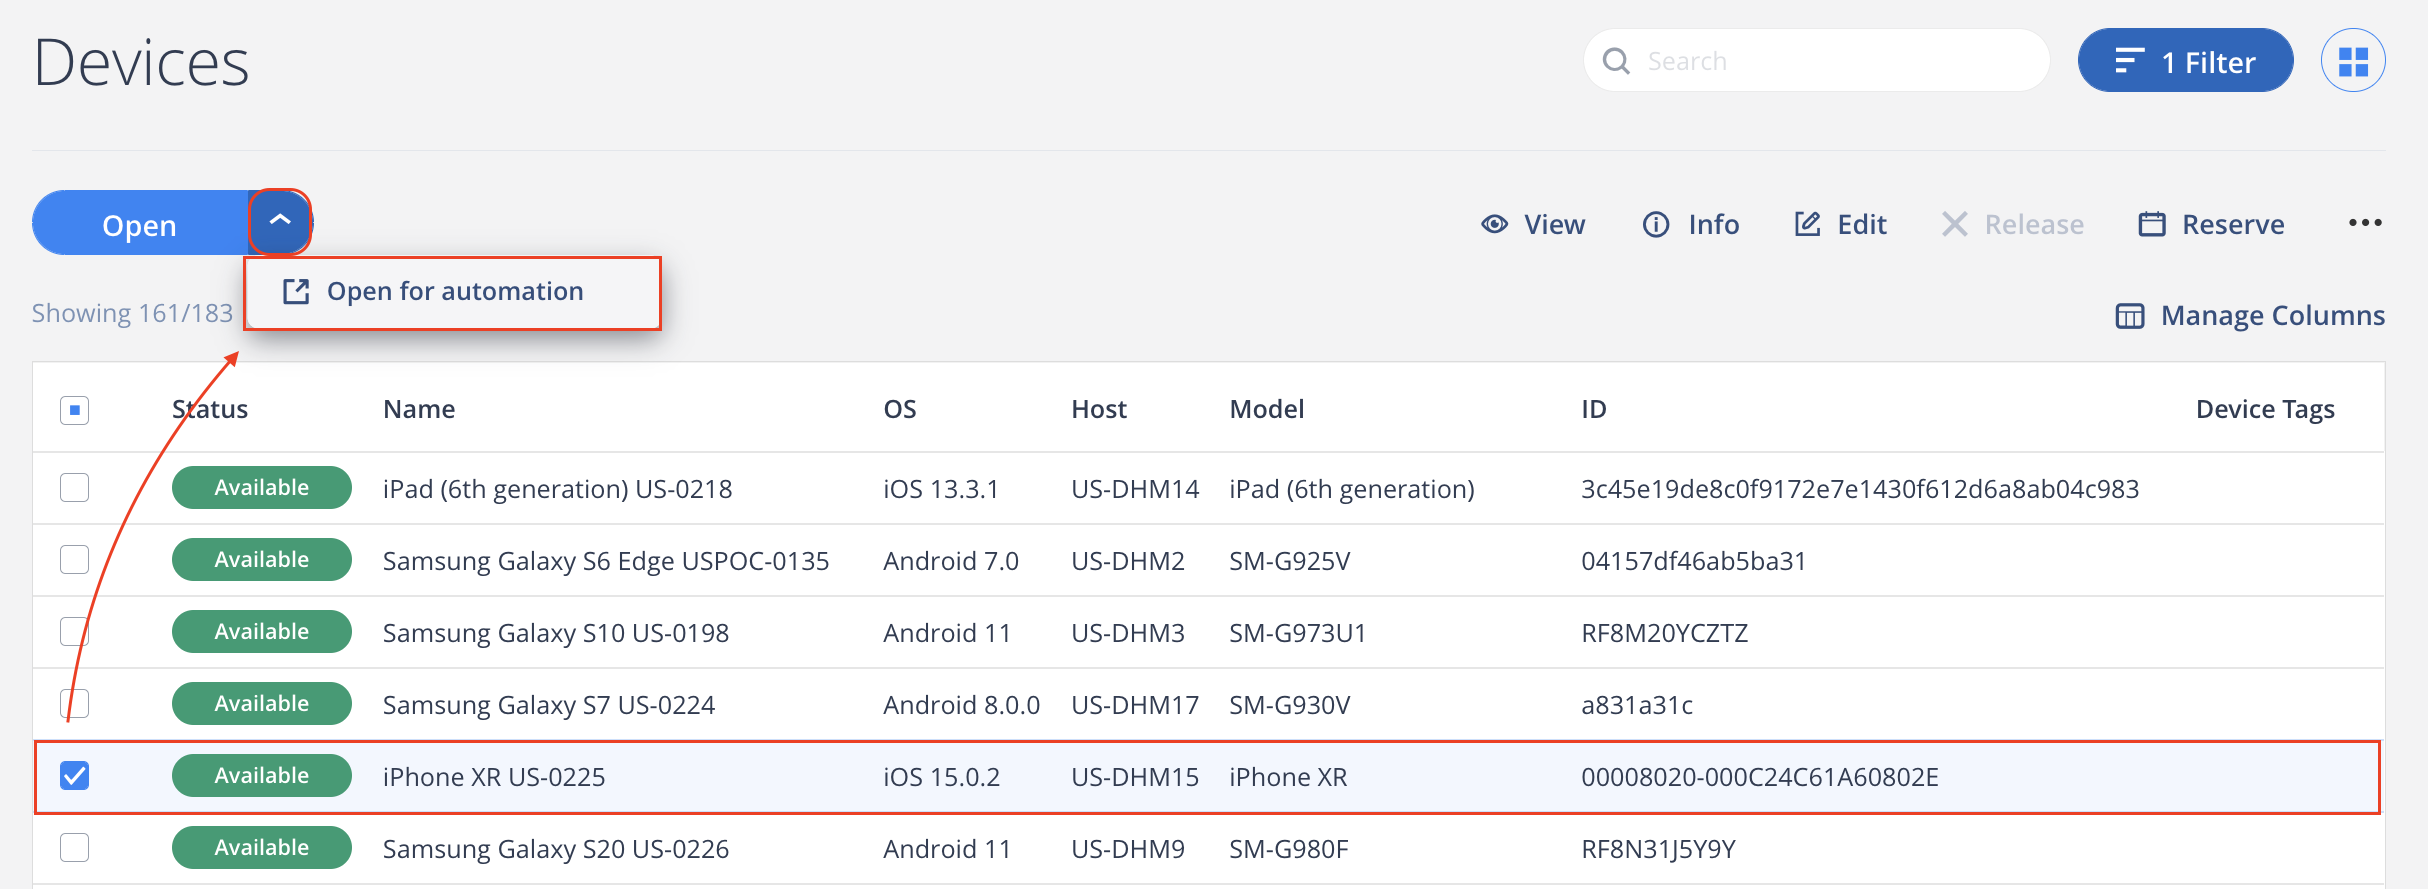Focus the Search input field
This screenshot has height=889, width=2428.
[x=1816, y=61]
